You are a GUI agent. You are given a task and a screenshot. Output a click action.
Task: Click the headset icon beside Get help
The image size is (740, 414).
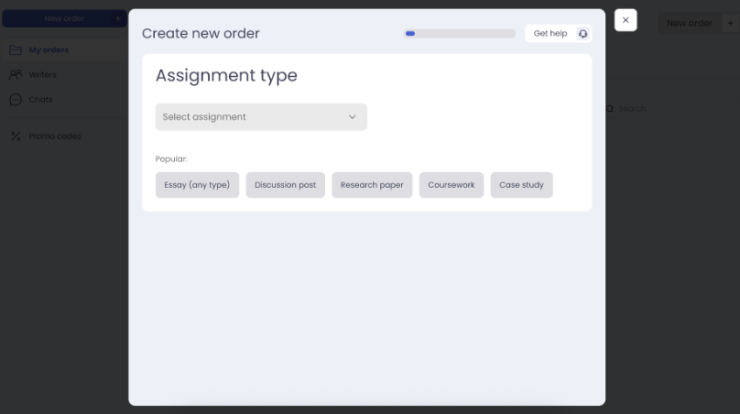[583, 34]
